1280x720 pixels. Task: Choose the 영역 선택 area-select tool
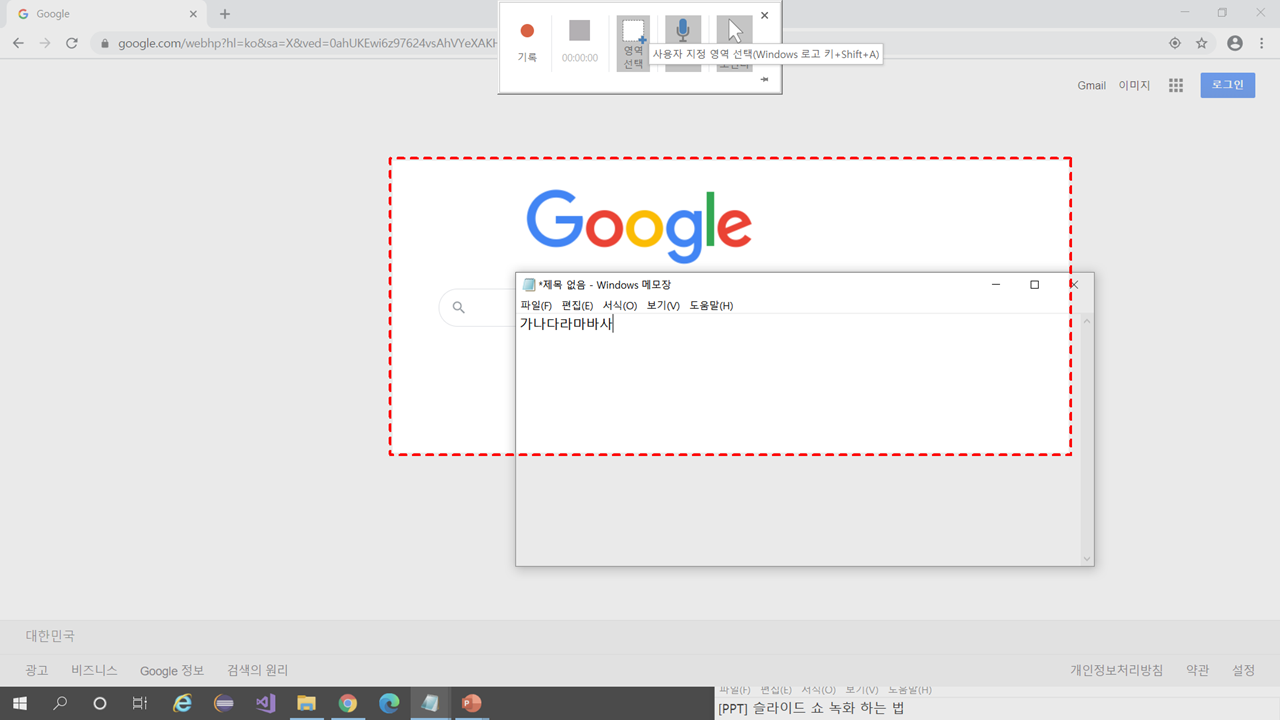[633, 42]
